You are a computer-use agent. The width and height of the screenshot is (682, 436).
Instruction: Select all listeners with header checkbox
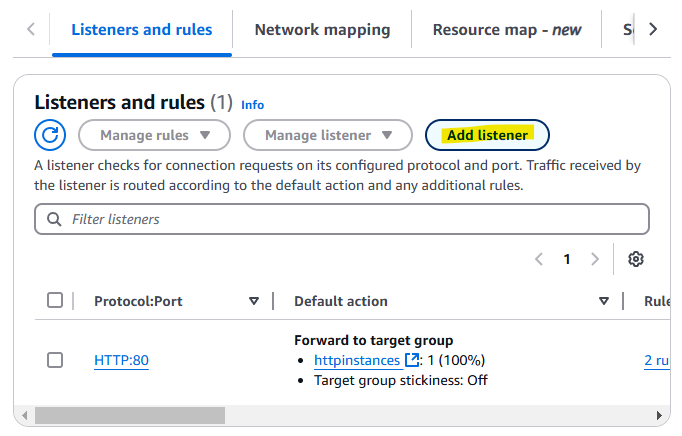coord(55,301)
